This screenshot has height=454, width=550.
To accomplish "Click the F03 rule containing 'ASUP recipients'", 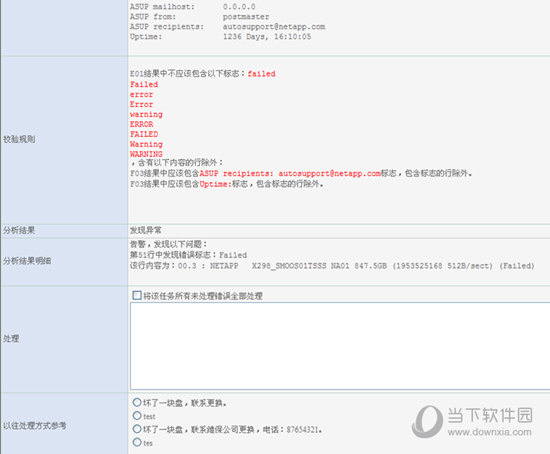I will coord(301,173).
